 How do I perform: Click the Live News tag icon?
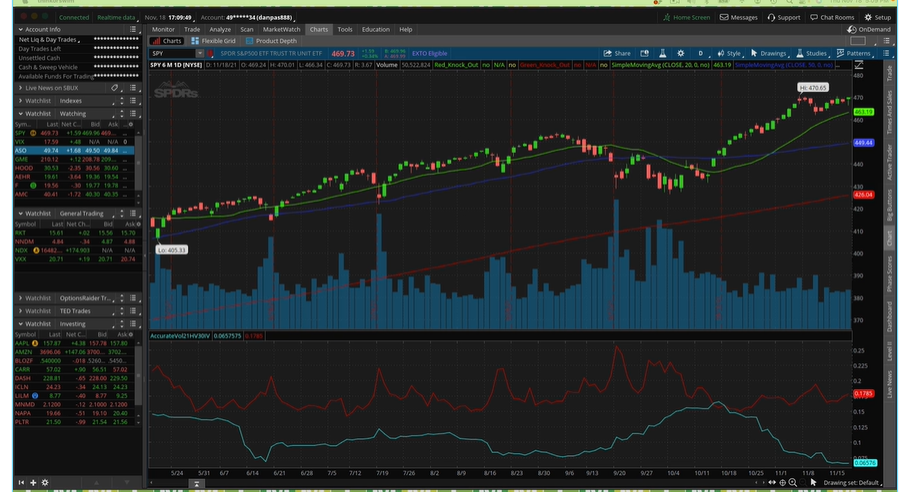pos(114,88)
